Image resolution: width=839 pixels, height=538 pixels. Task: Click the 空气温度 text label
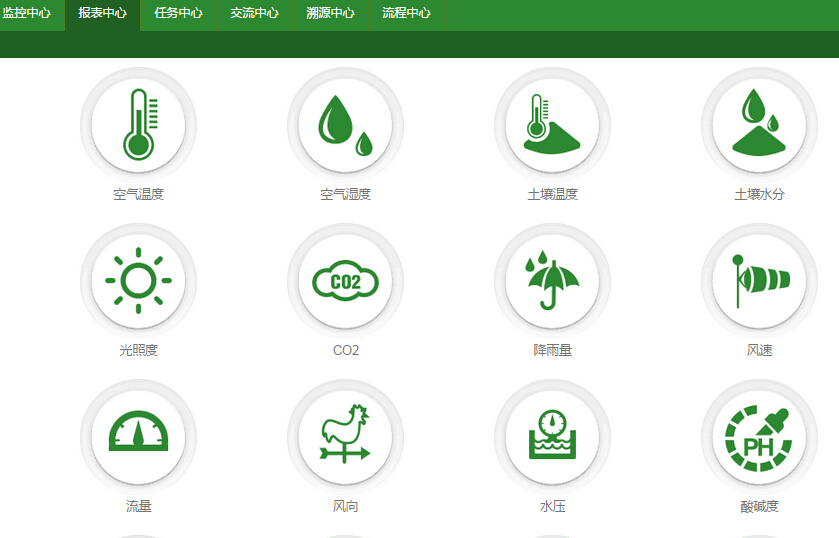(138, 194)
